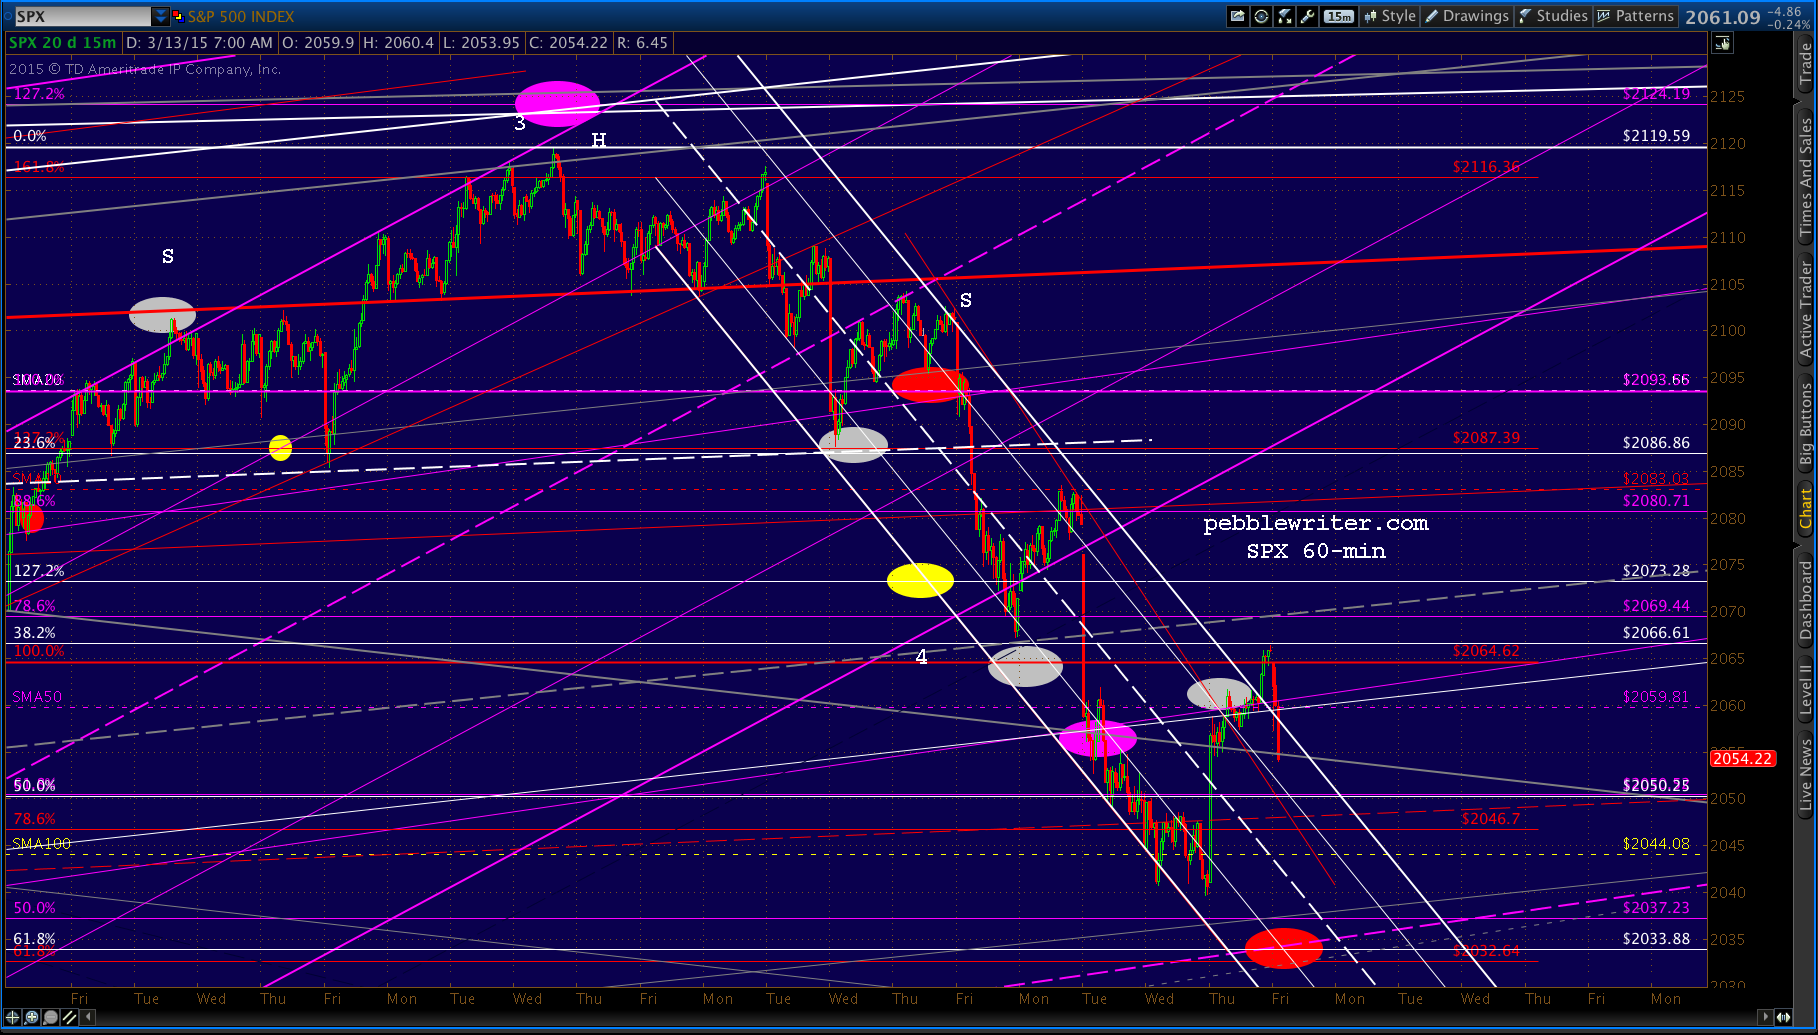
Task: Open the chart settings wrench icon
Action: tap(1308, 16)
